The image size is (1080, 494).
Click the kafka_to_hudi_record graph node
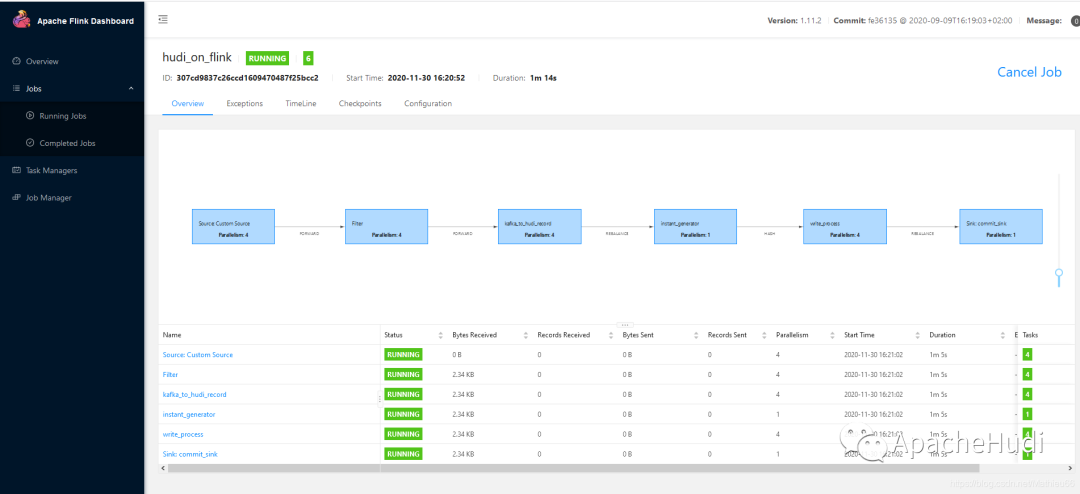pyautogui.click(x=539, y=226)
